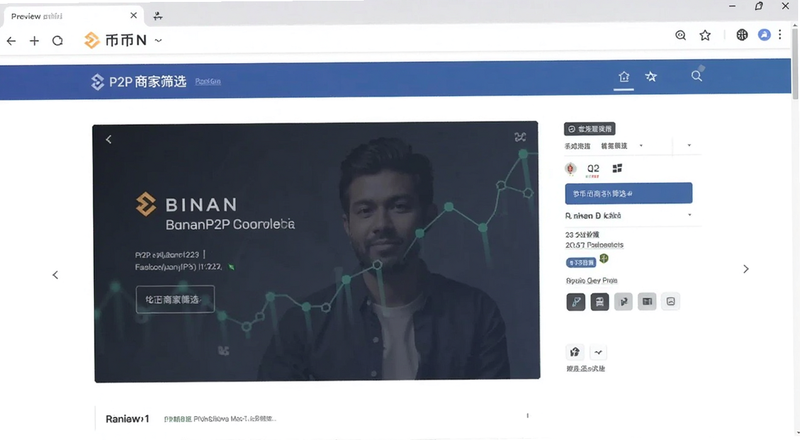800x440 pixels.
Task: Select the fourth gray icon tile in the icon row
Action: point(647,302)
